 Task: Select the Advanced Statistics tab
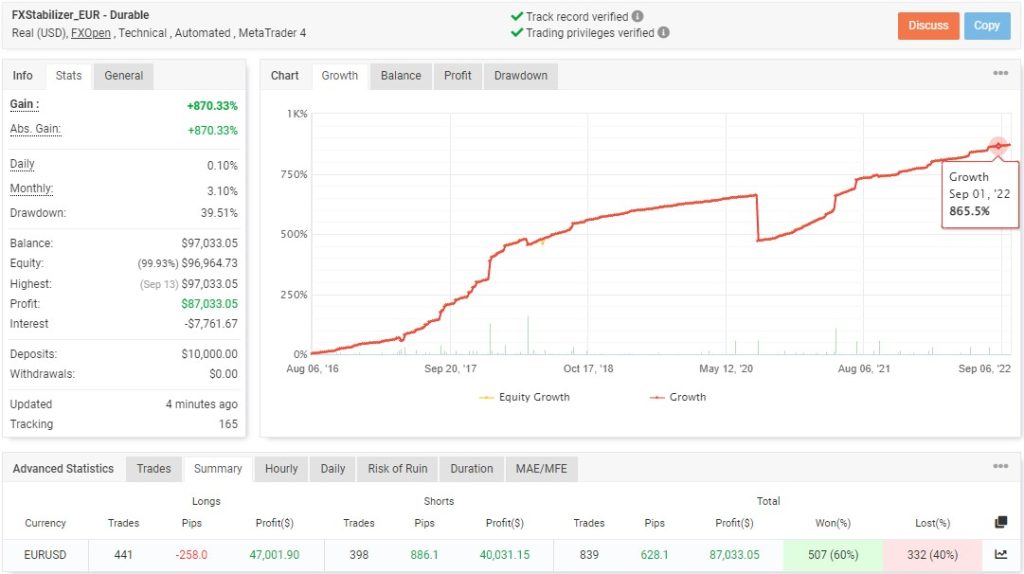coord(63,469)
